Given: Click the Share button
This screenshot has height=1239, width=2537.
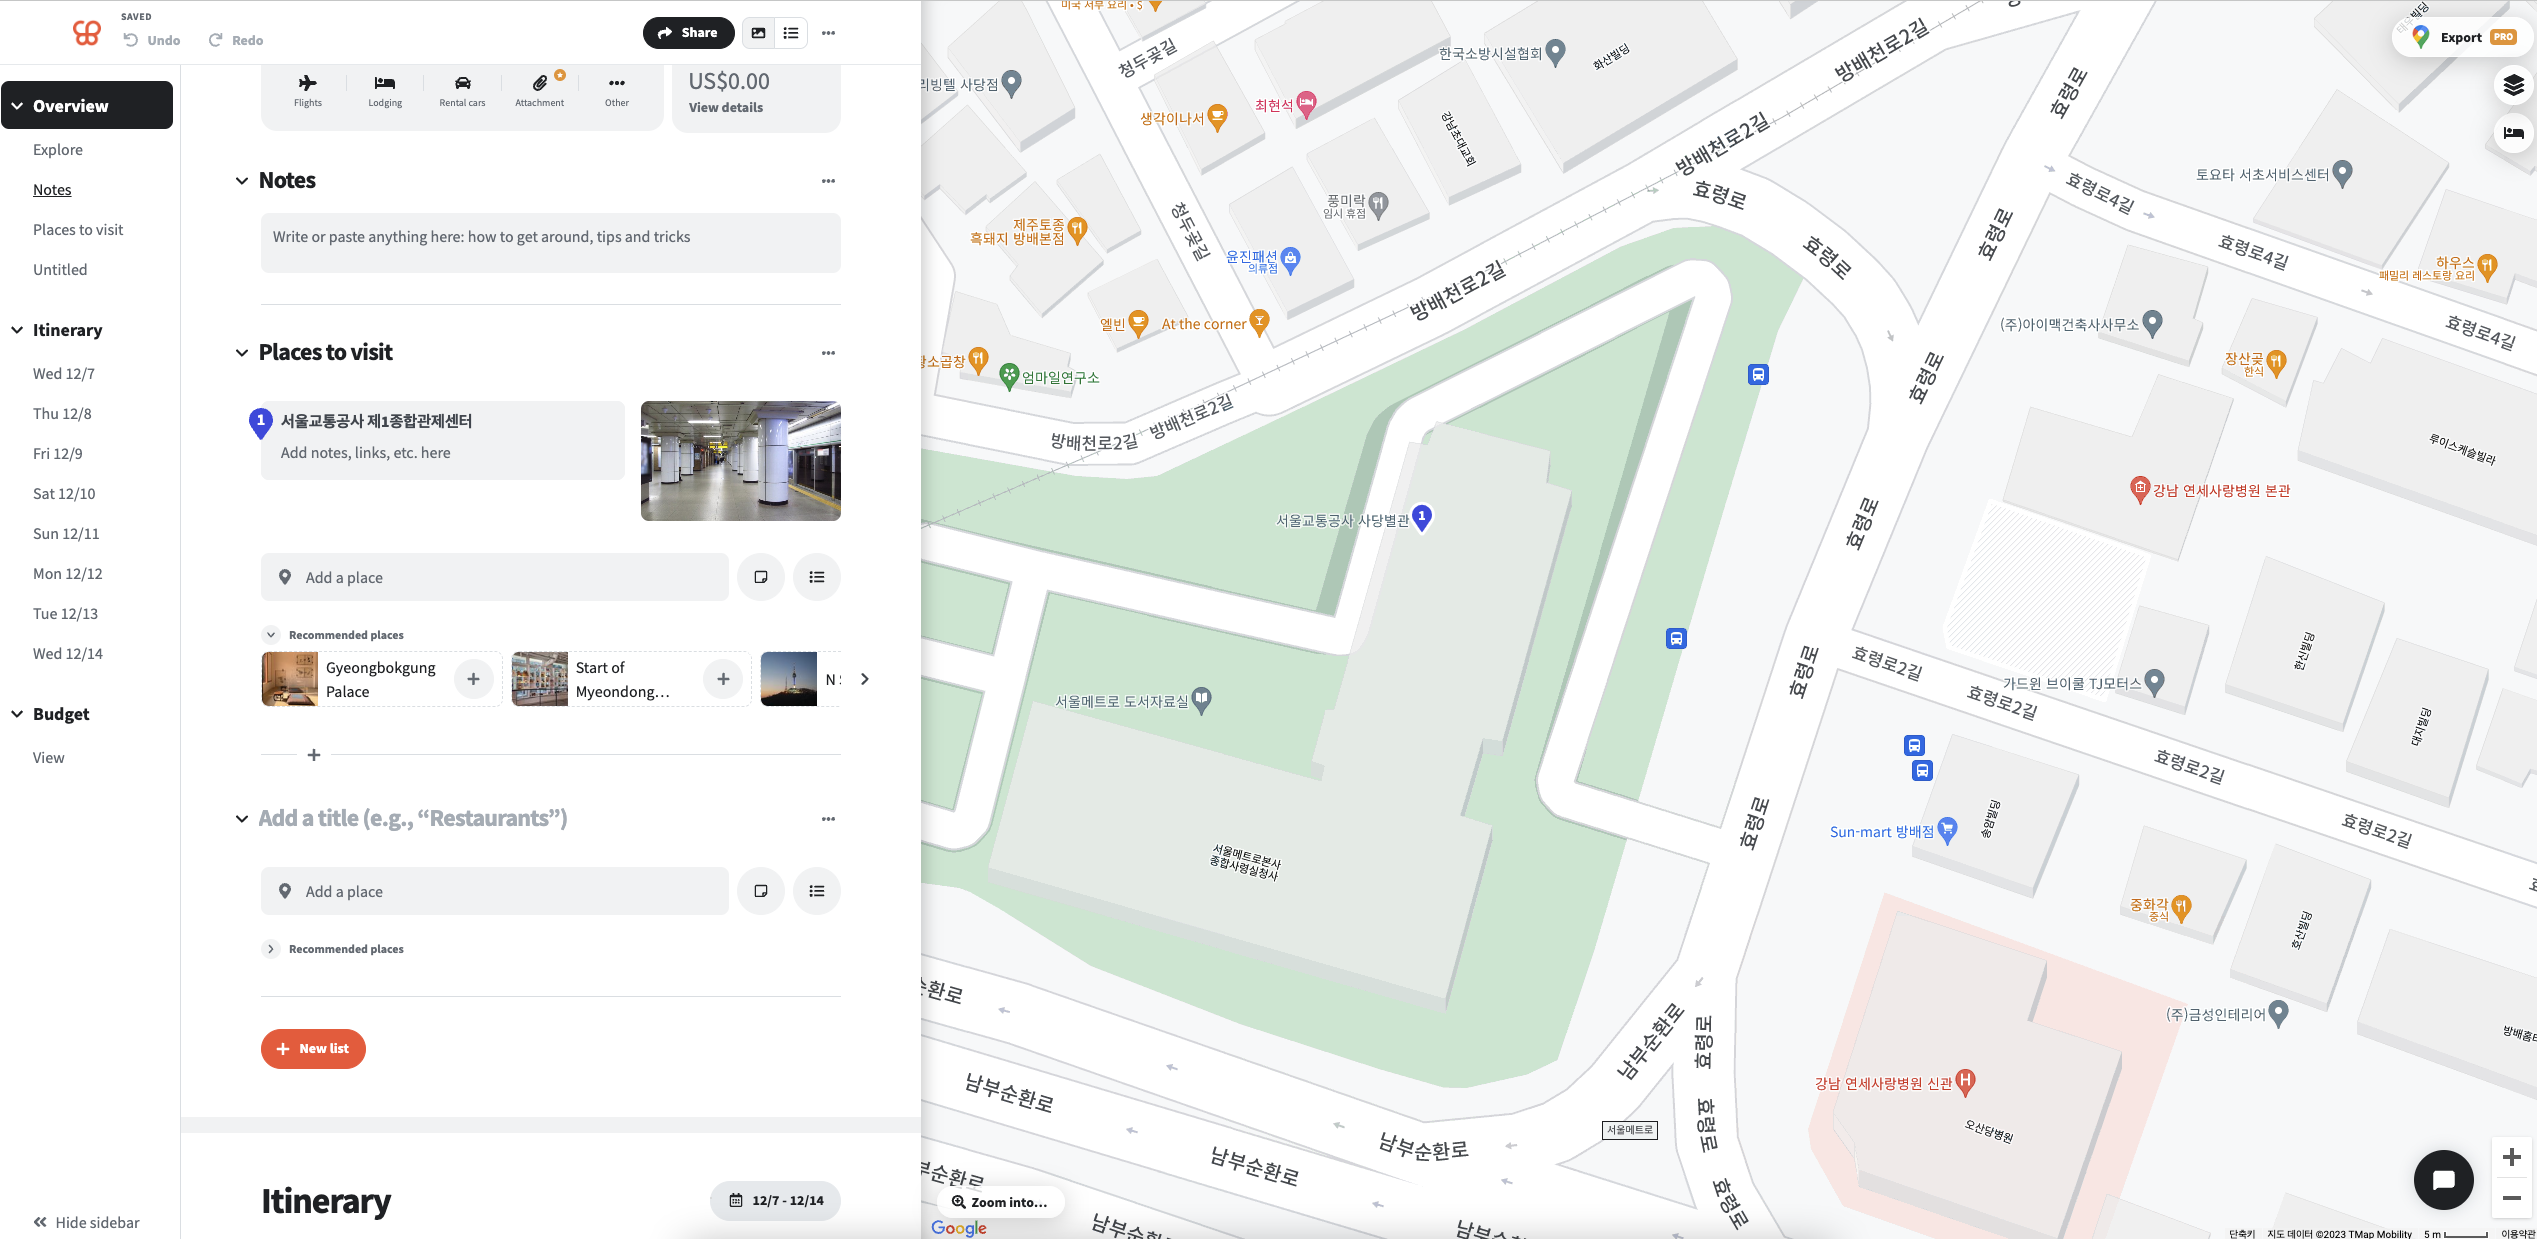Looking at the screenshot, I should point(688,33).
